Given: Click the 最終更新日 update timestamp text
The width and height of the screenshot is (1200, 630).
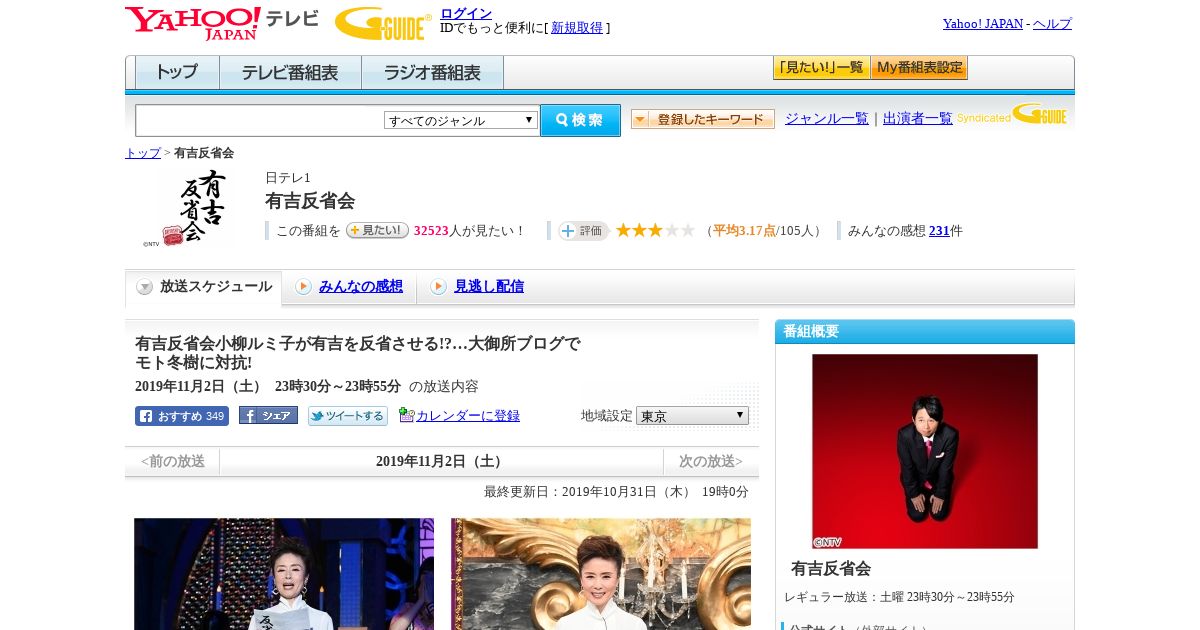Looking at the screenshot, I should (x=616, y=492).
